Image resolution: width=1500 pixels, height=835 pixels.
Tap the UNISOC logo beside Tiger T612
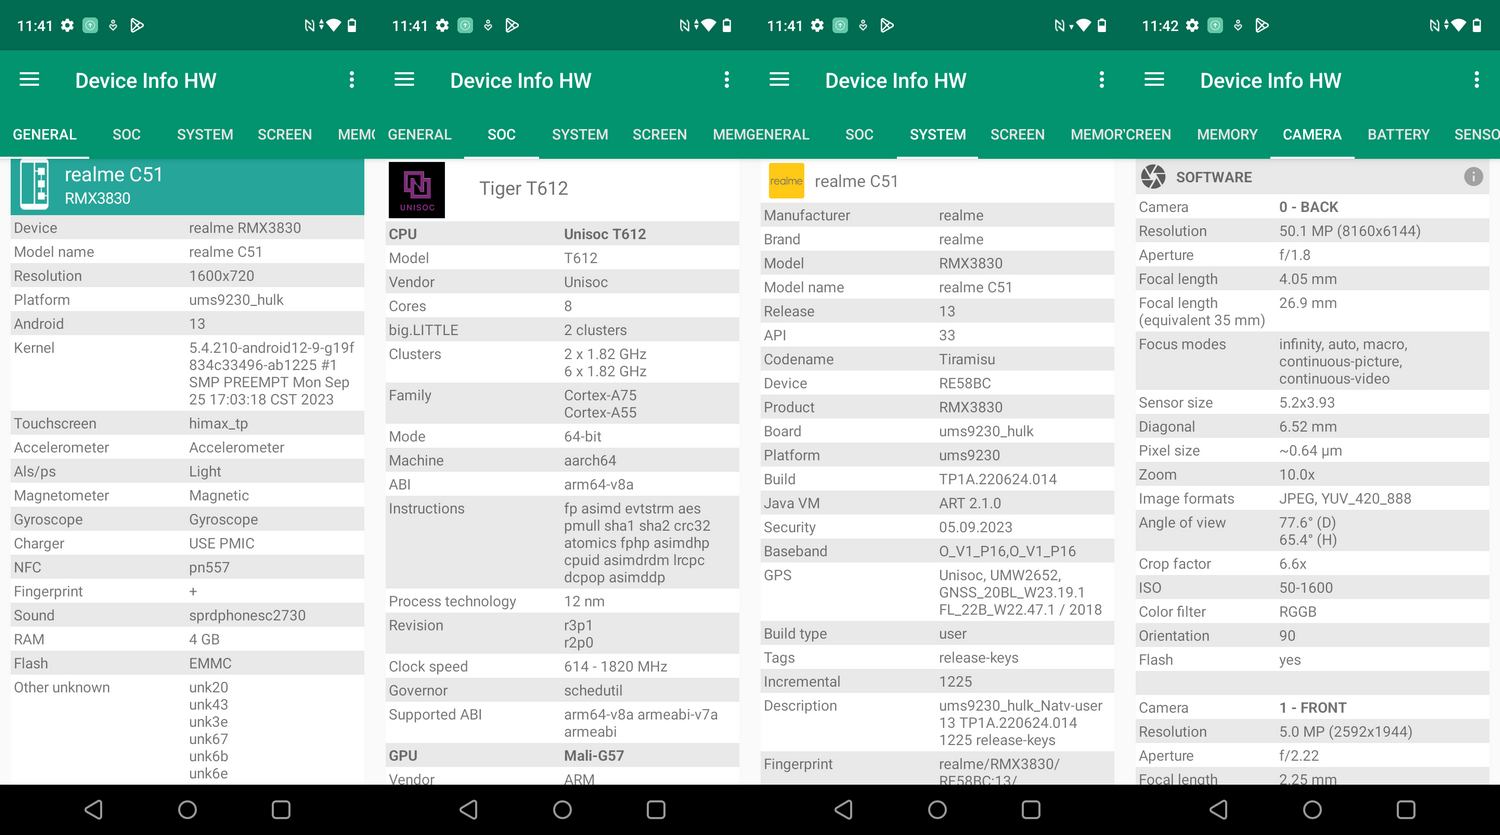coord(416,189)
